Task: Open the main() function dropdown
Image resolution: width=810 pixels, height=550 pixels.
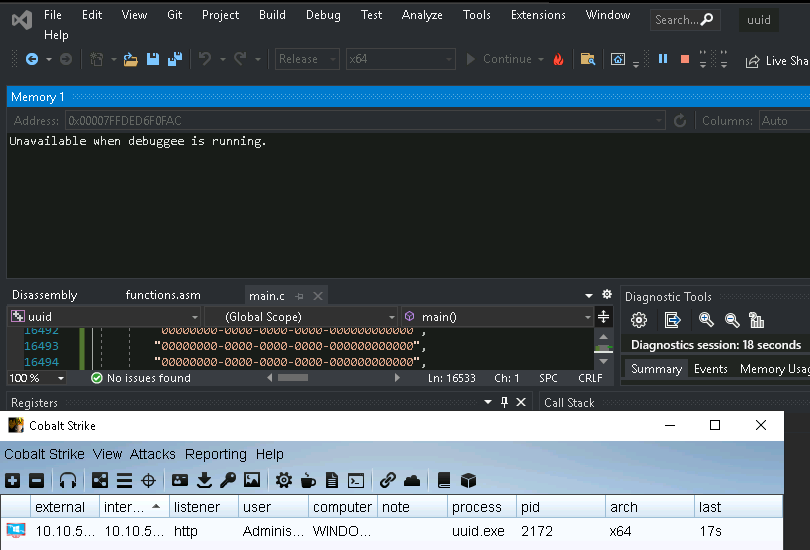Action: tap(497, 317)
